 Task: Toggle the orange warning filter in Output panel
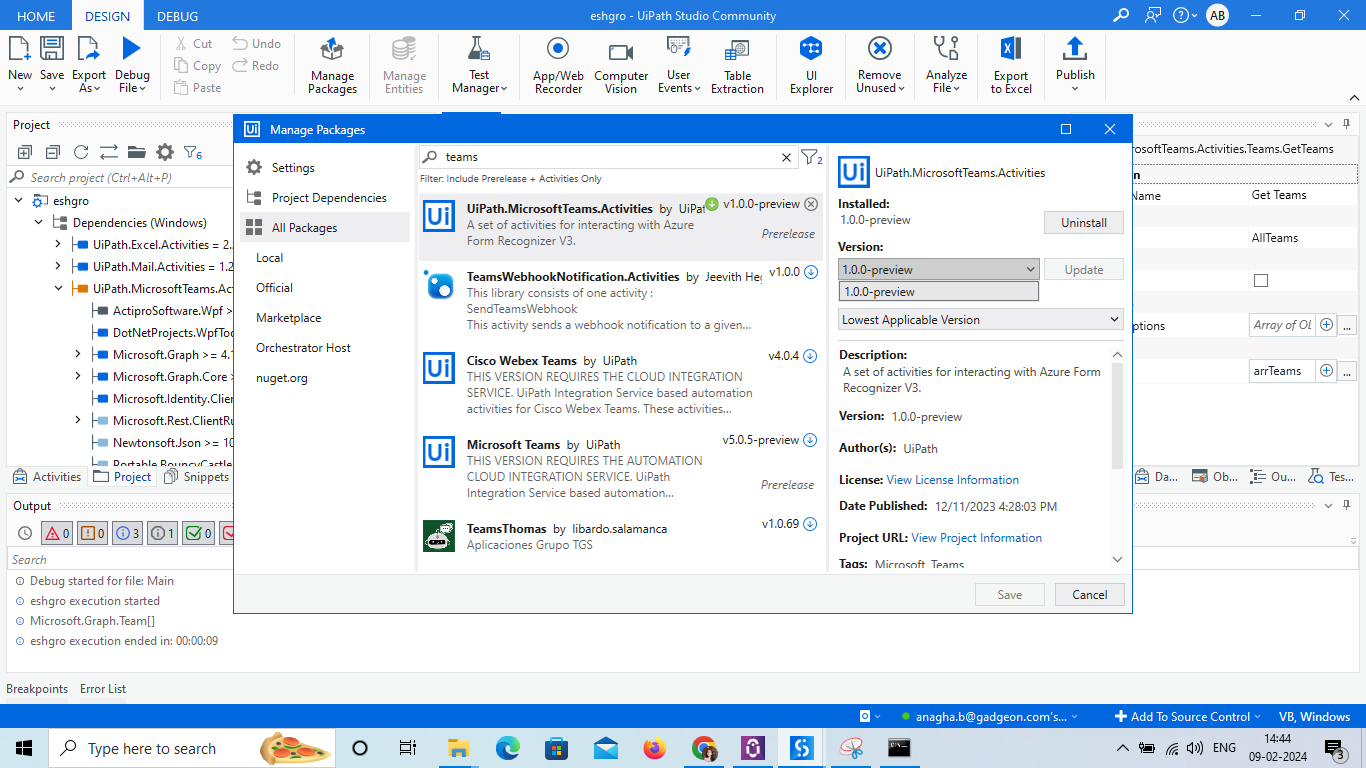pyautogui.click(x=92, y=533)
